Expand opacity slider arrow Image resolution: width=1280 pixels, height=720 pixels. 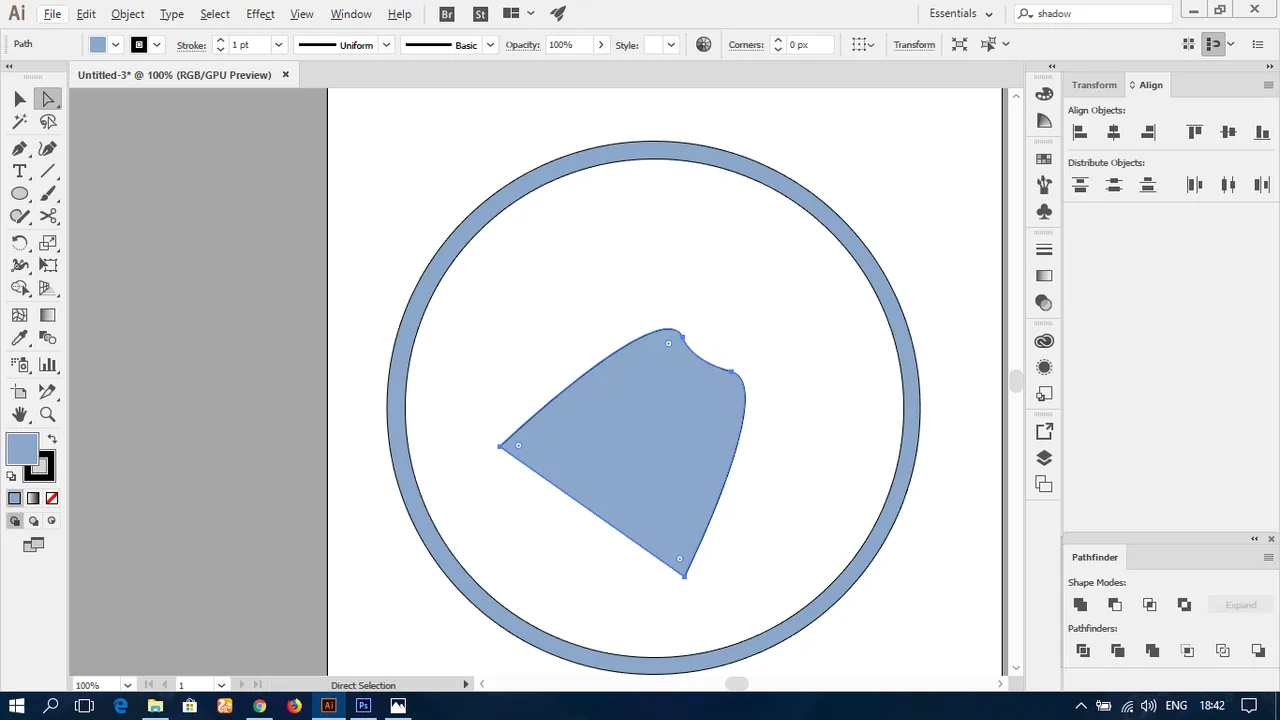[601, 45]
